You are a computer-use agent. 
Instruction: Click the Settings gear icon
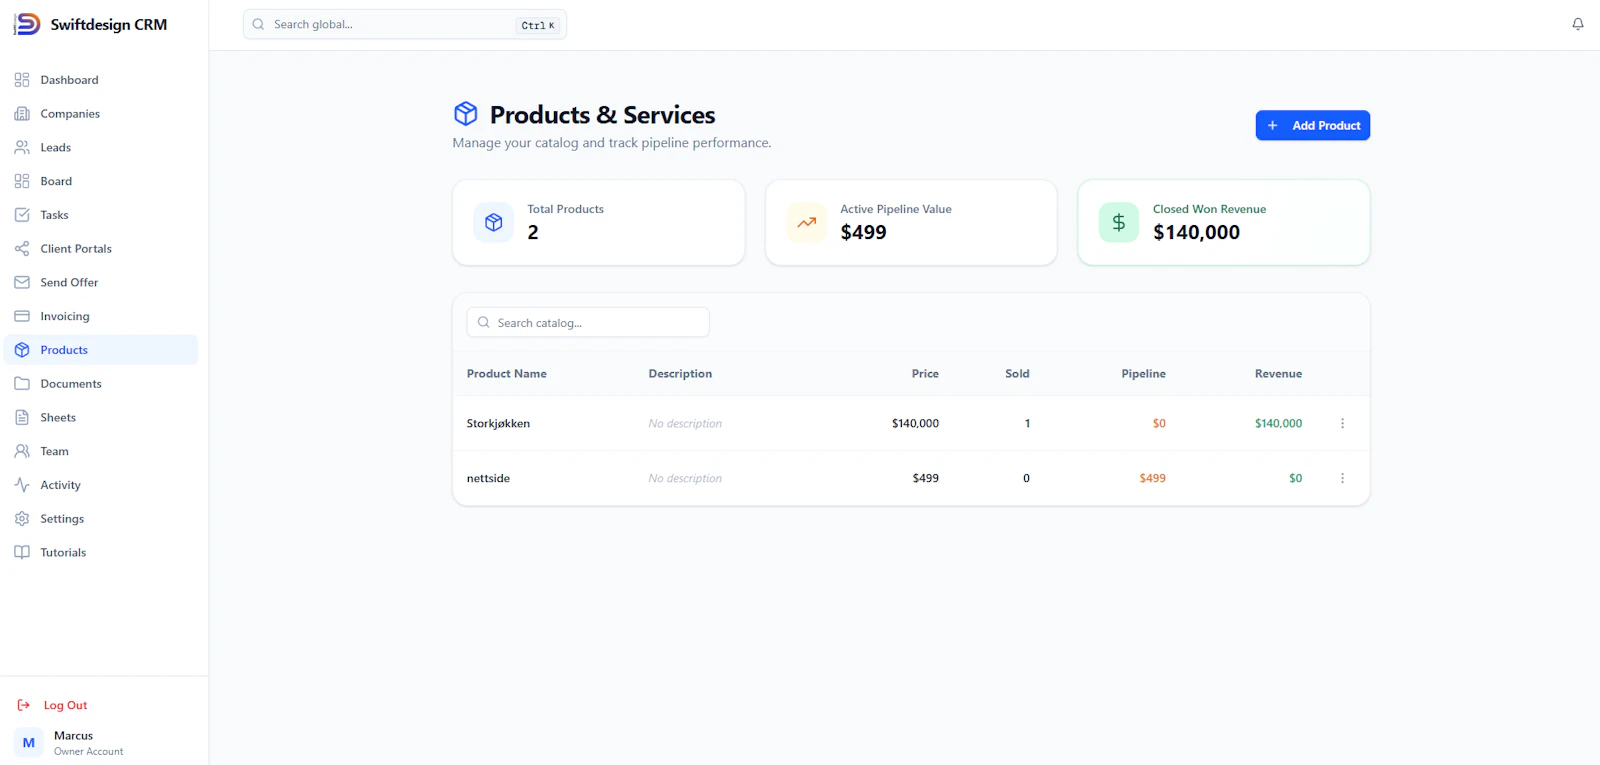[22, 519]
